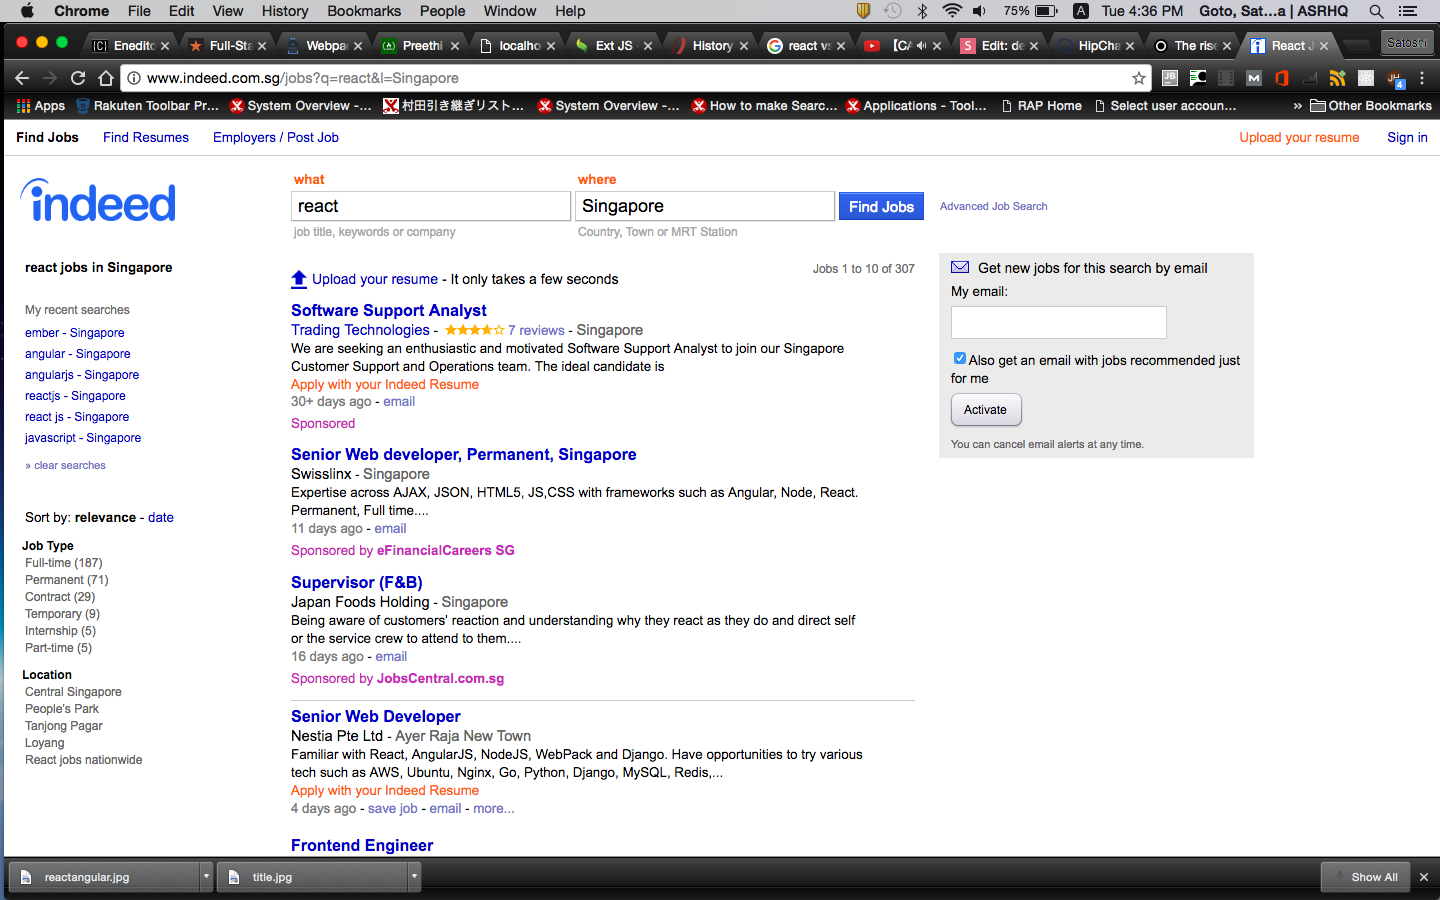Click the browser forward arrow
The width and height of the screenshot is (1440, 900).
click(50, 78)
